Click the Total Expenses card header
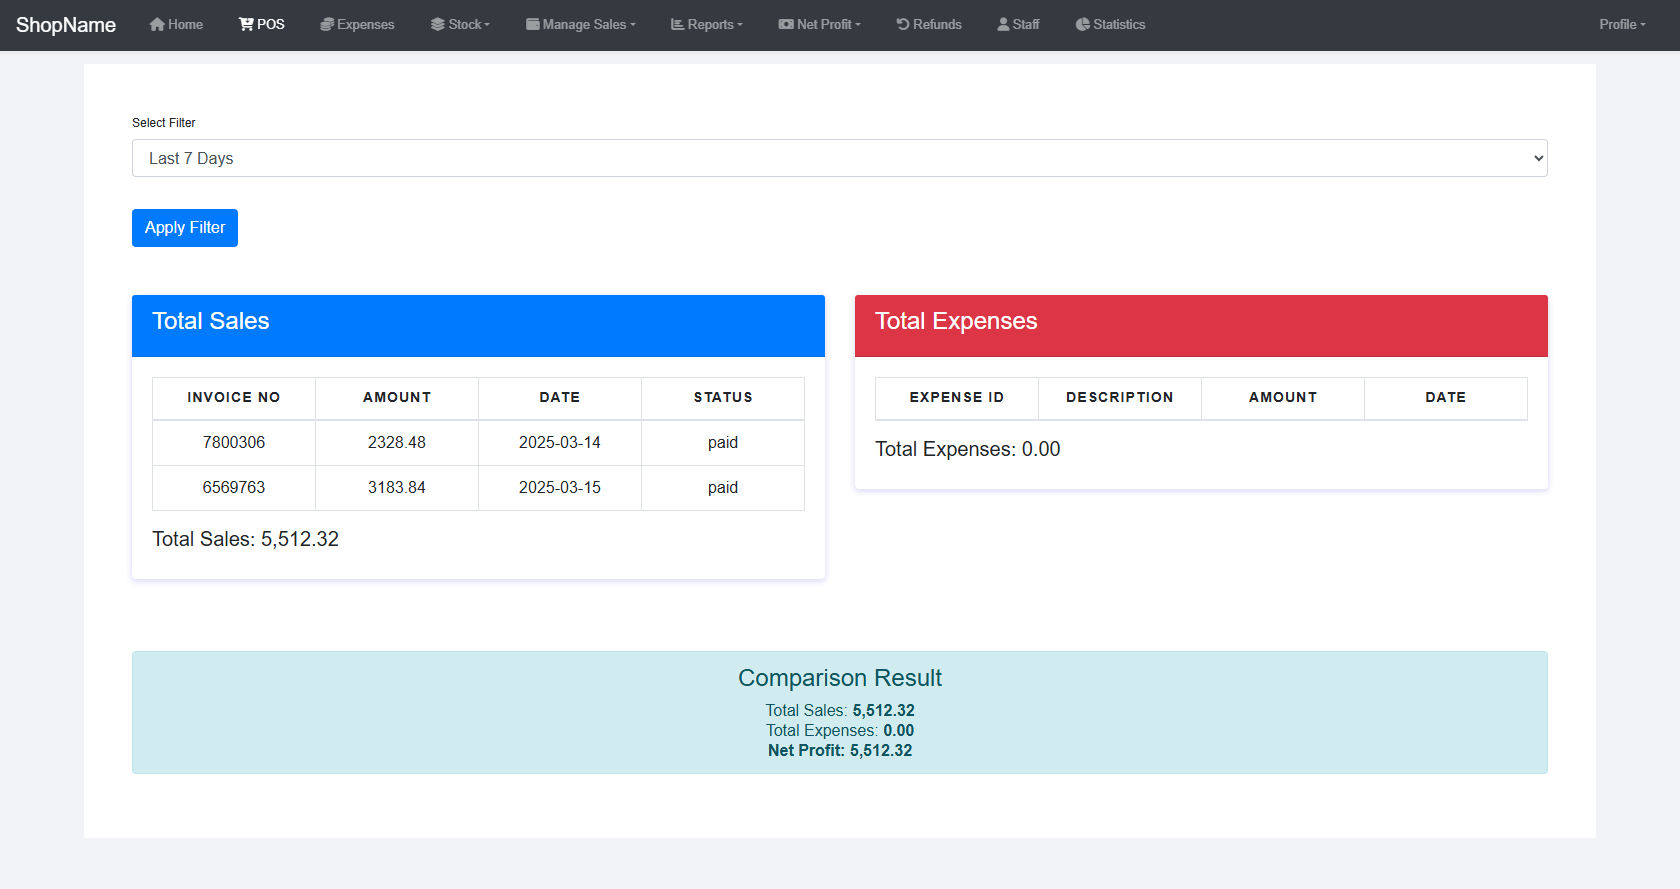 coord(1201,326)
